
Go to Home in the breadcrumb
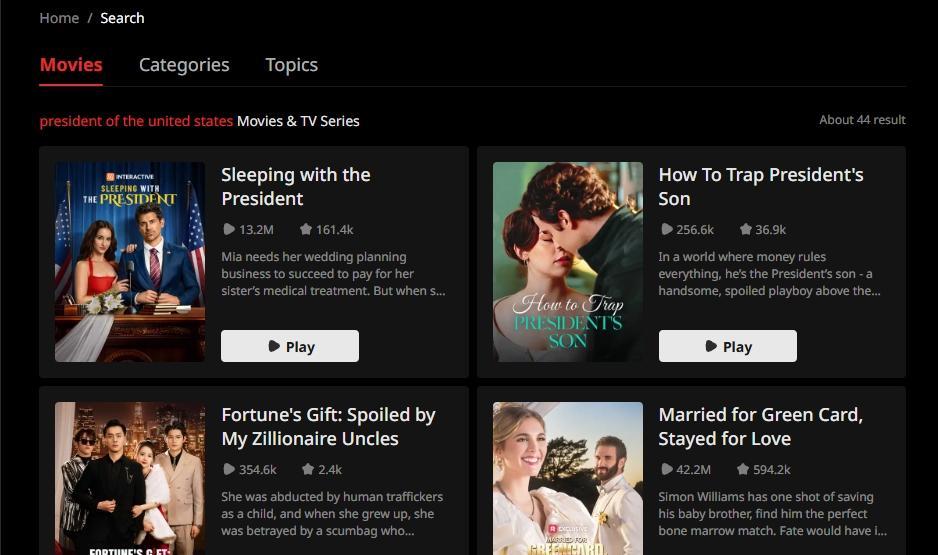click(x=59, y=18)
